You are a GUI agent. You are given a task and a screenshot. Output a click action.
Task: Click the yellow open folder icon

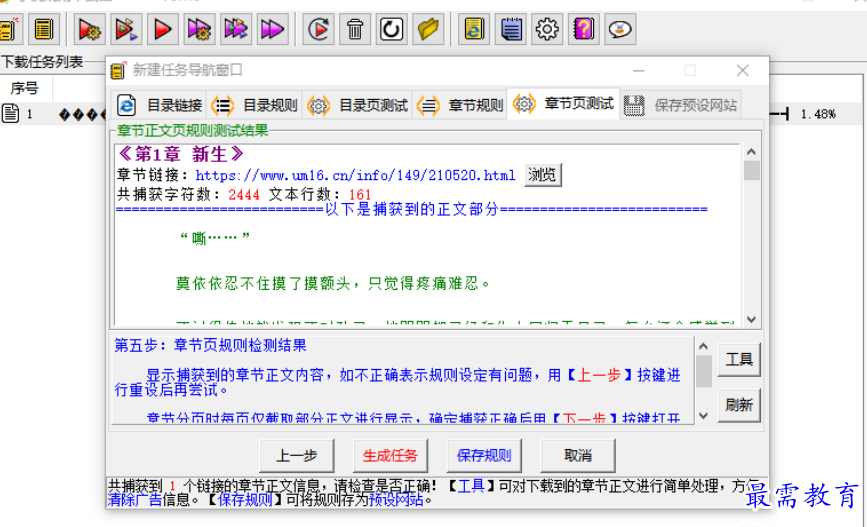(x=428, y=29)
